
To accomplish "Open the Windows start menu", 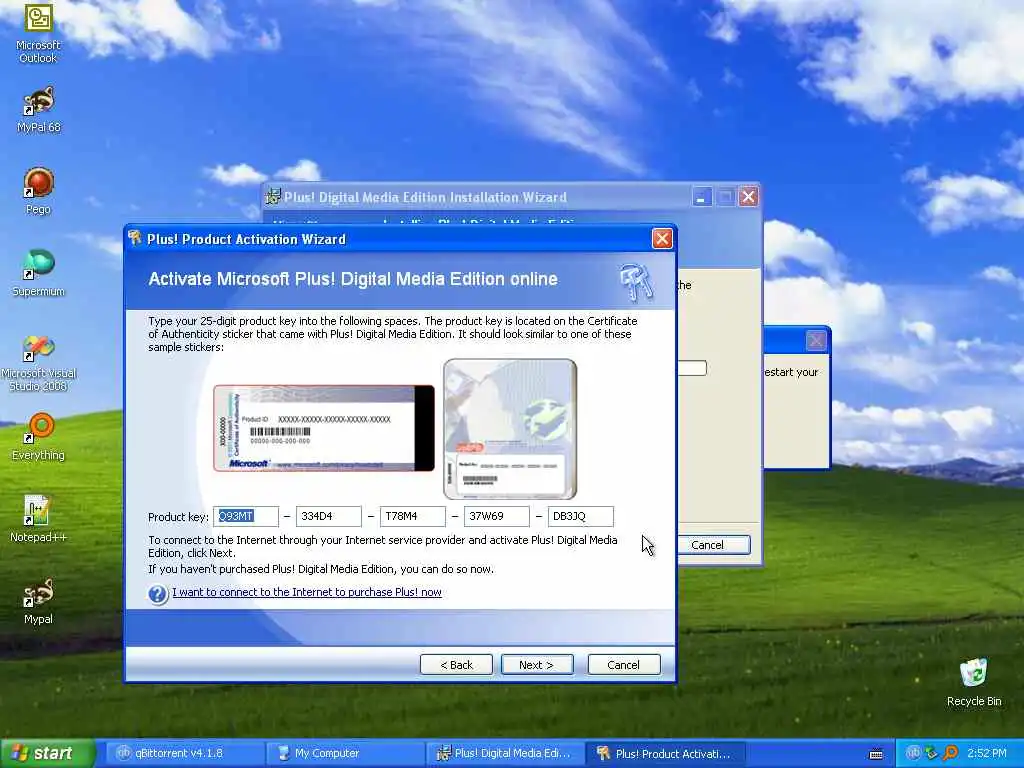I will [47, 753].
